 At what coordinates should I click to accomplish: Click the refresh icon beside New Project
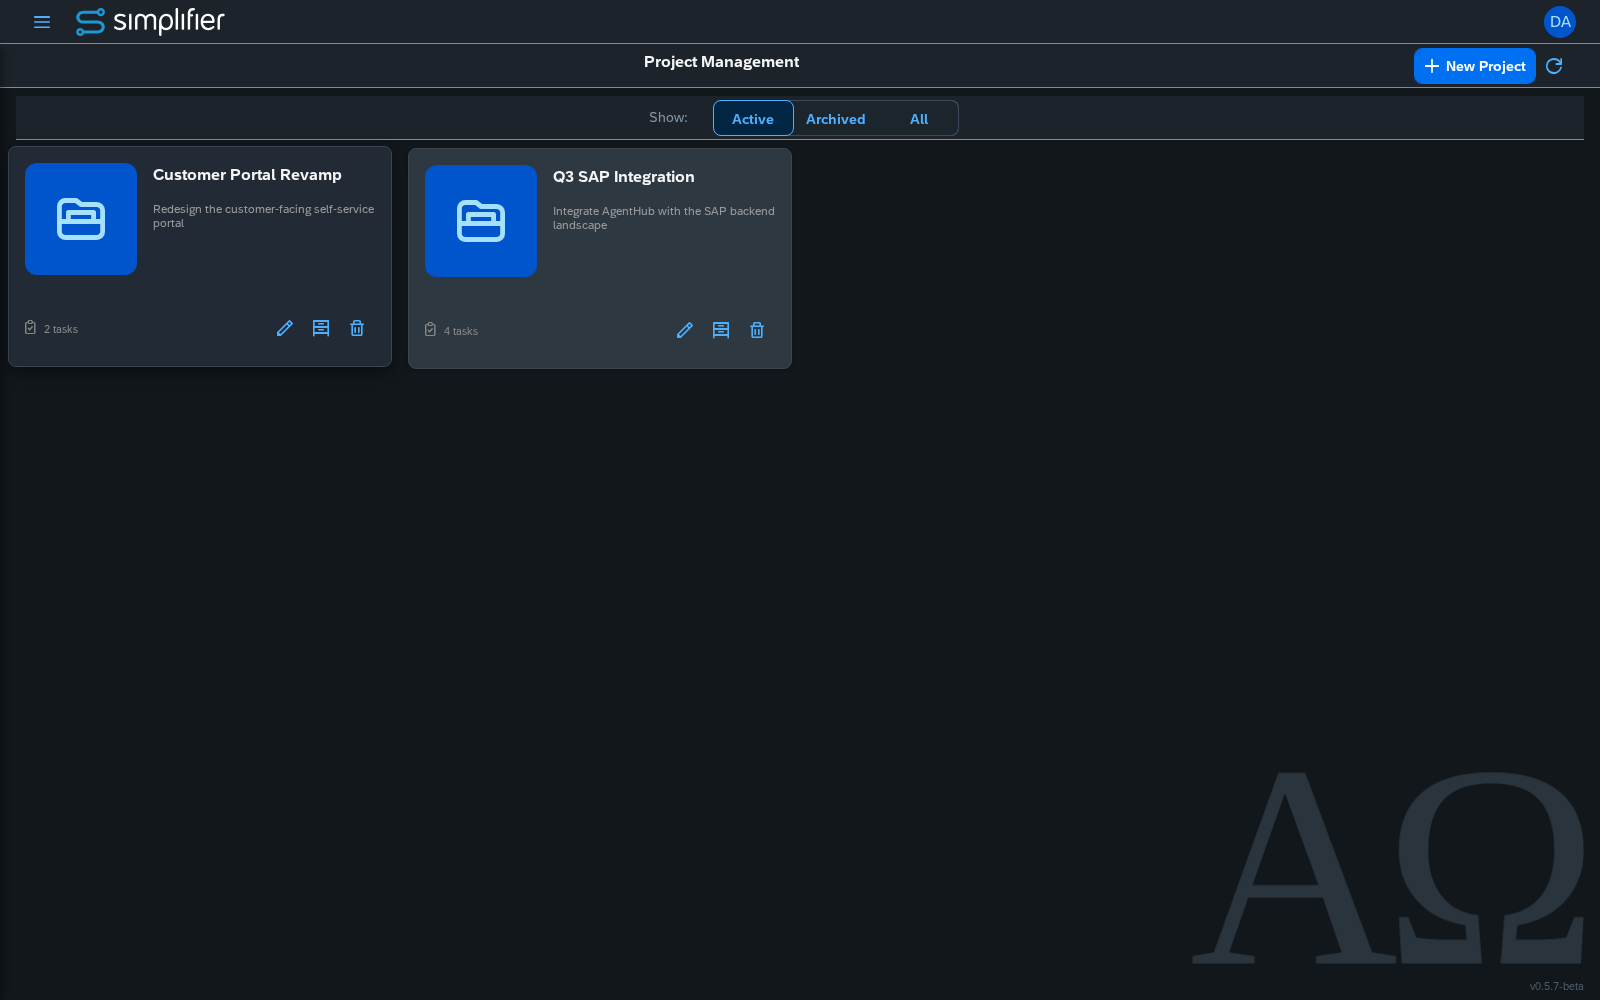[x=1554, y=66]
